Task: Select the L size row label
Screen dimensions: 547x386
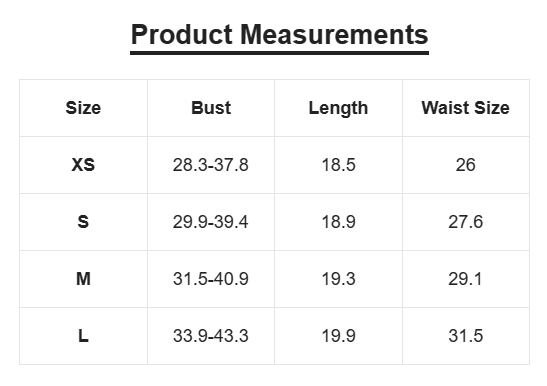Action: 83,336
